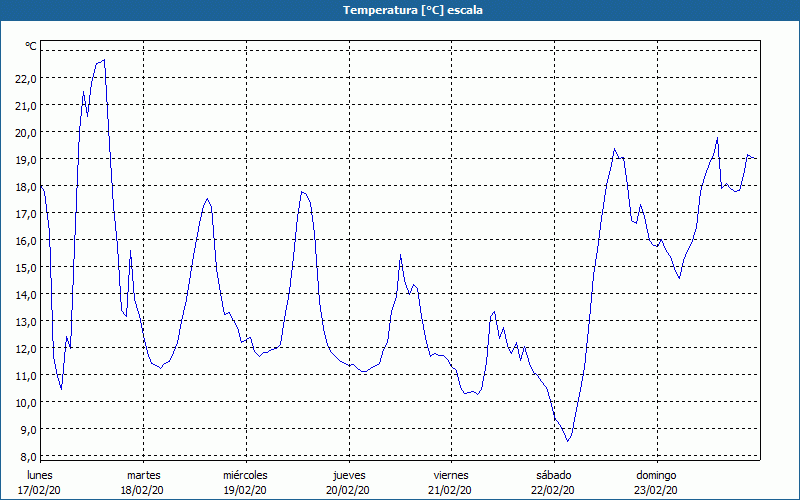Screen dimensions: 800x500
Task: Click the 'jueves' day label
Action: [x=349, y=475]
